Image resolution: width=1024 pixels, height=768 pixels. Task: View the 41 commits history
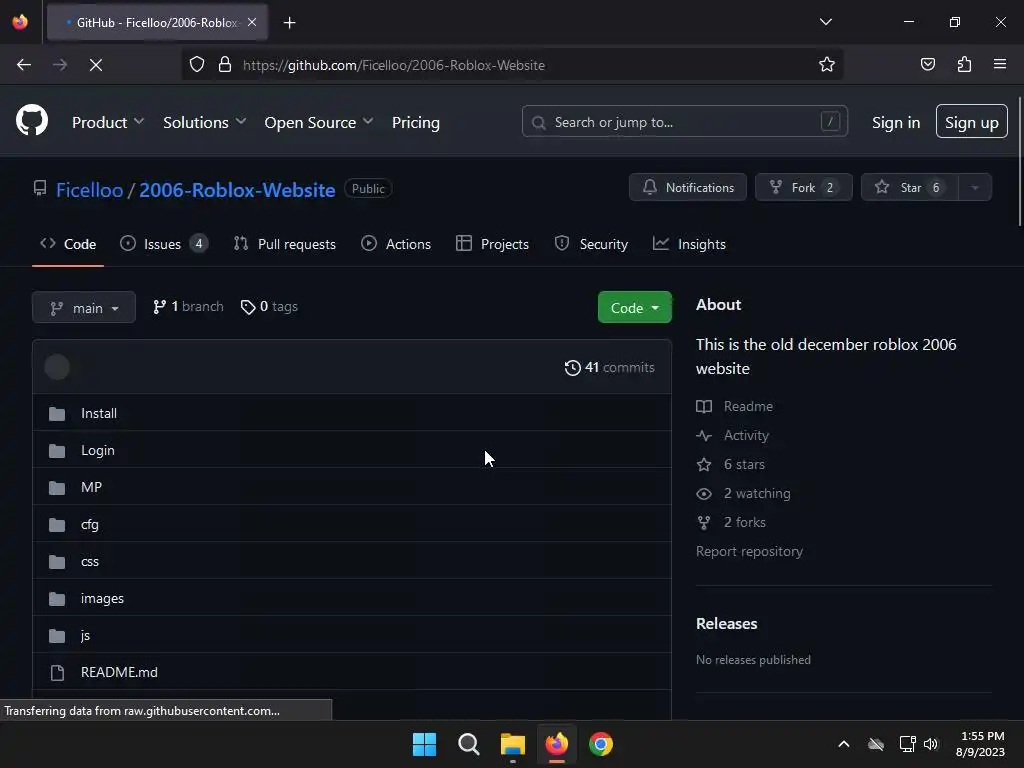click(x=609, y=367)
